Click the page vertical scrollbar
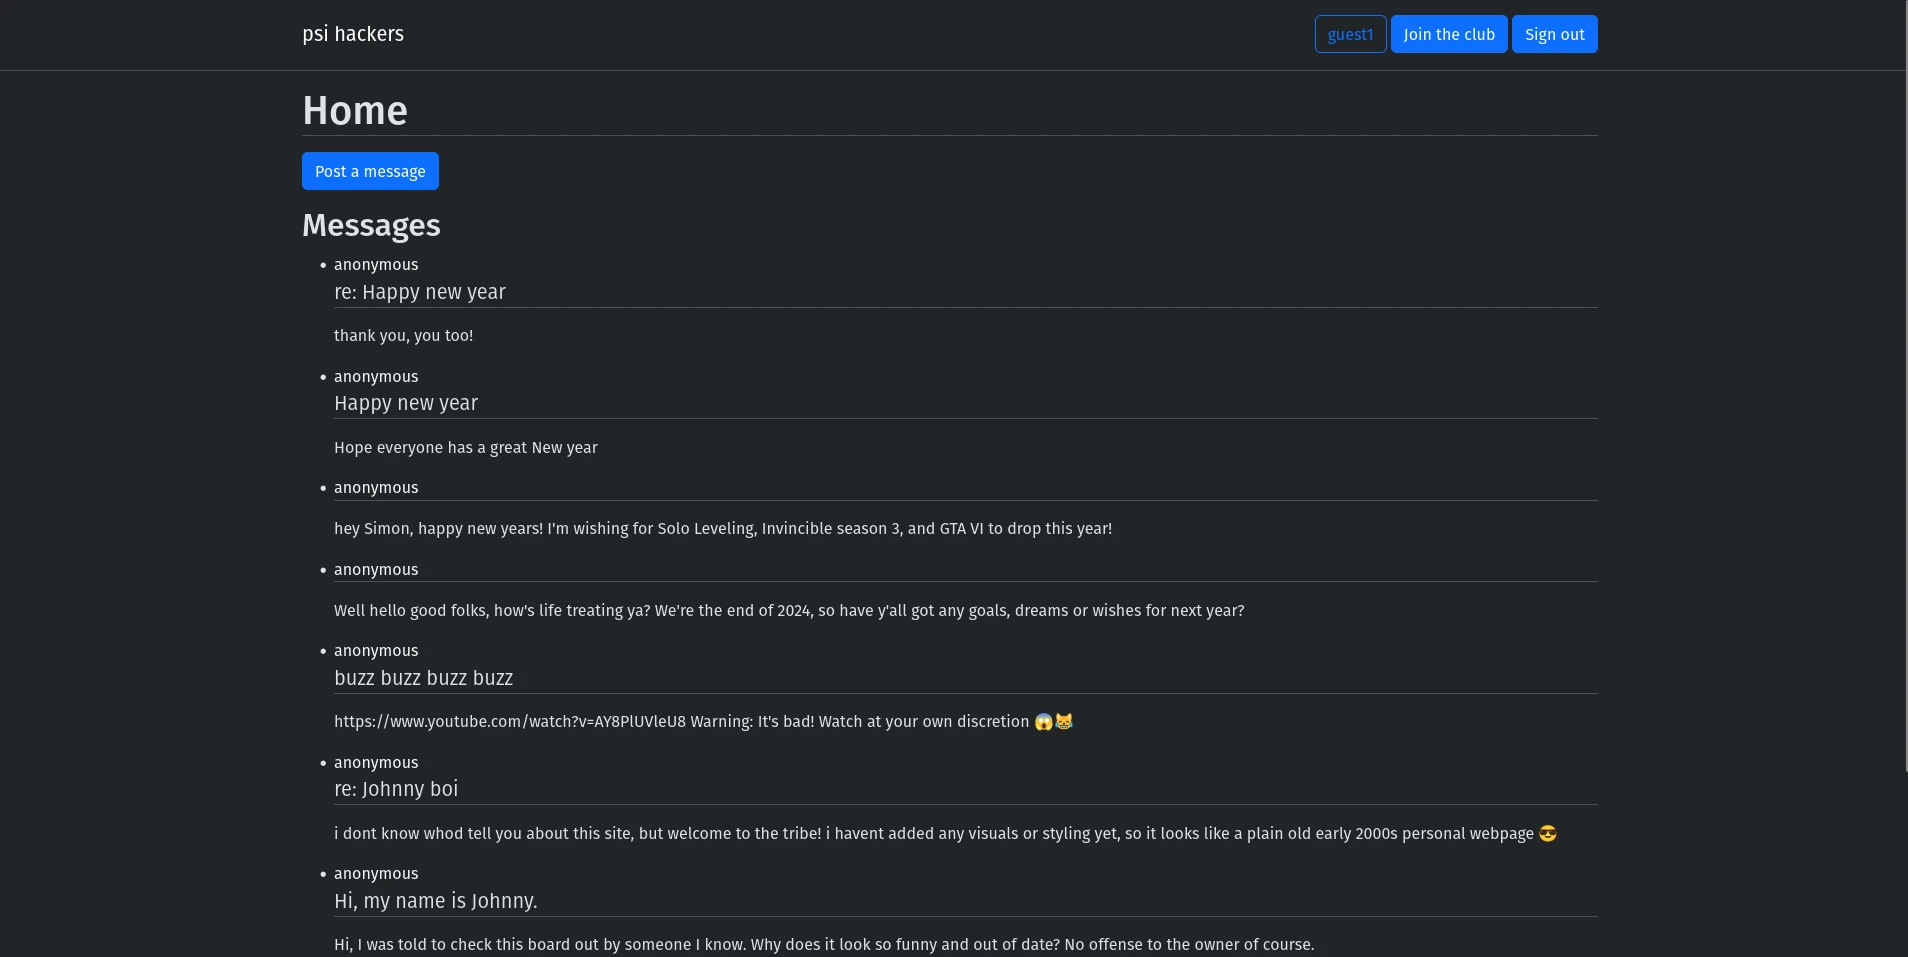The image size is (1908, 957). (x=1904, y=385)
